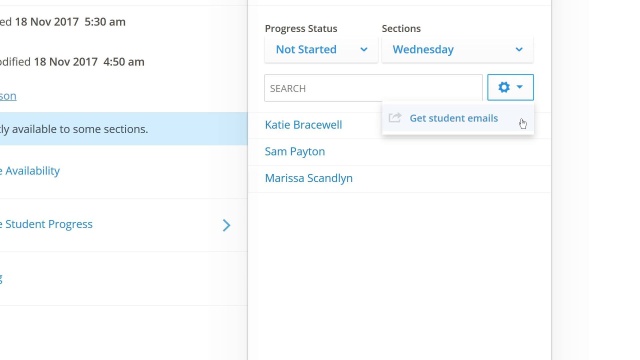This screenshot has width=640, height=360.
Task: Expand the Wednesday sections dropdown
Action: (x=458, y=49)
